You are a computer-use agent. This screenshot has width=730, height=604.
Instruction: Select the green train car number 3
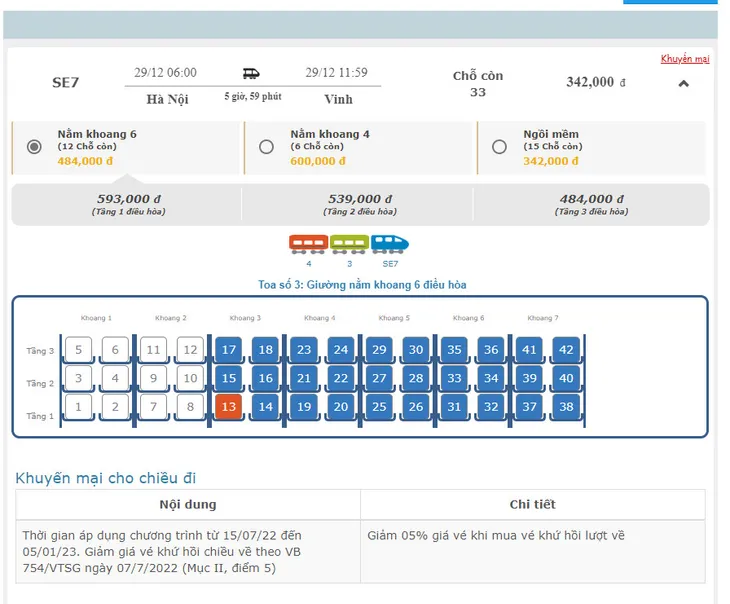pyautogui.click(x=349, y=244)
